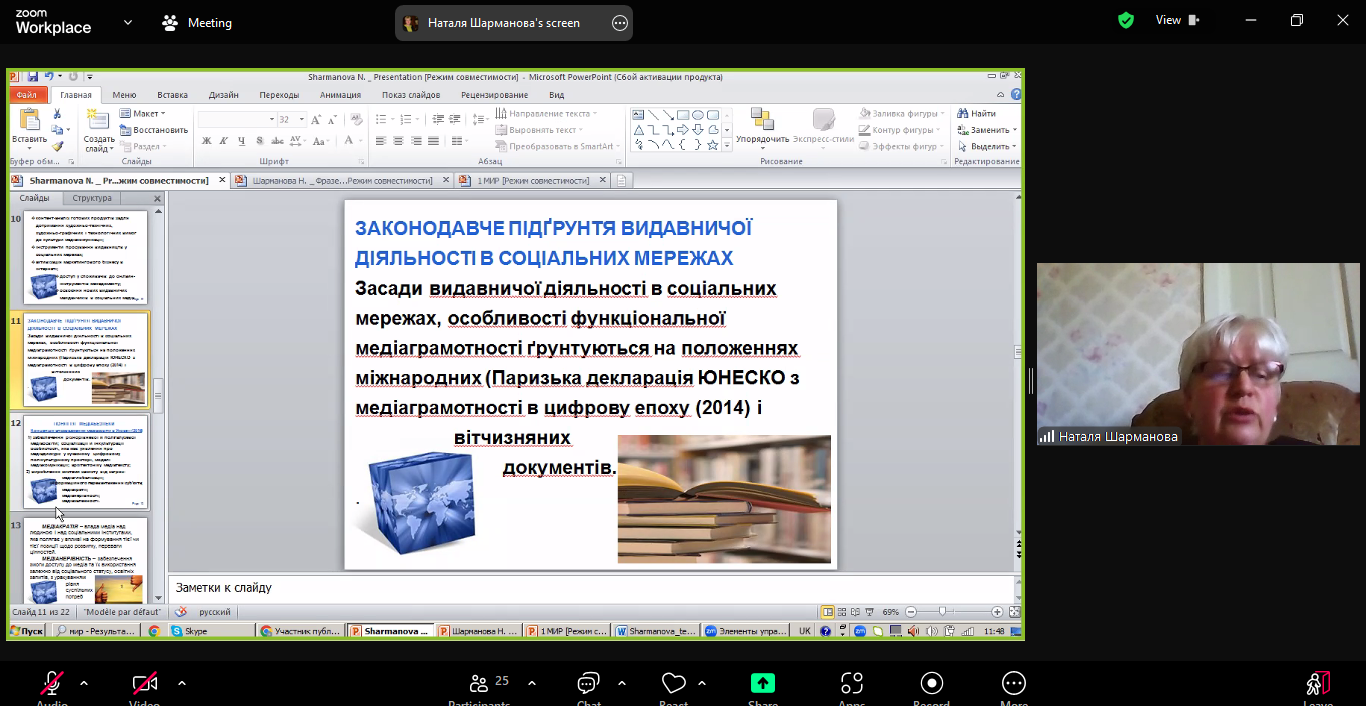Click the Наталя Шарманова's screen label

tap(503, 23)
